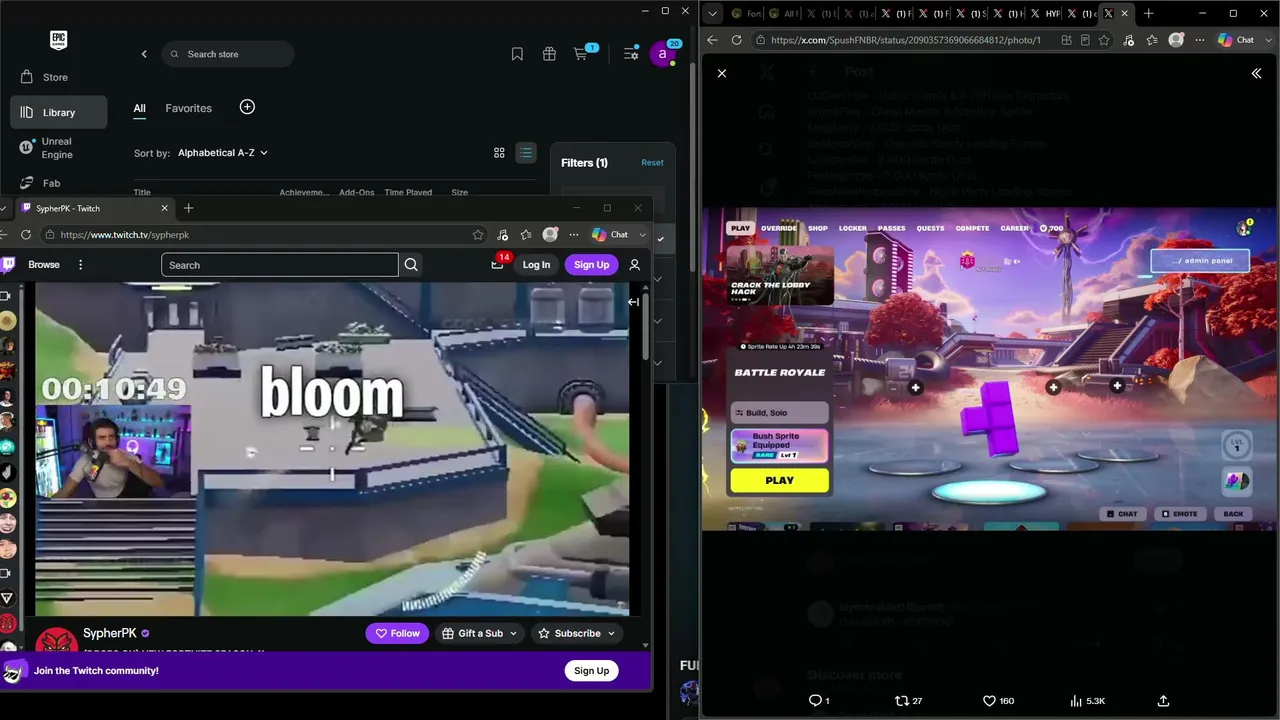Open new tab in X browser window

[1148, 14]
